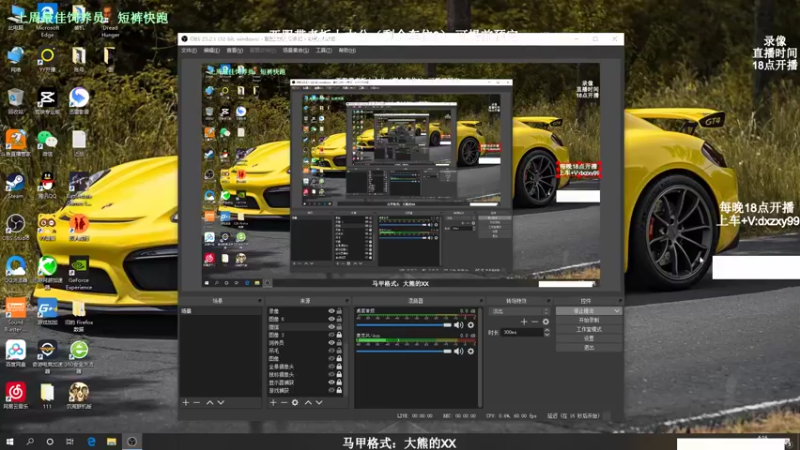Image resolution: width=800 pixels, height=450 pixels.
Task: Open settings gear for 桌面音频 mixer channel
Action: click(470, 325)
